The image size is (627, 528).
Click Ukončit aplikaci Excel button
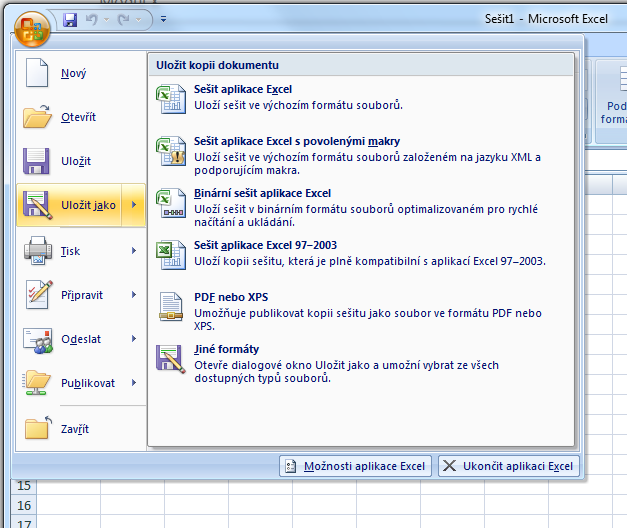[x=509, y=466]
